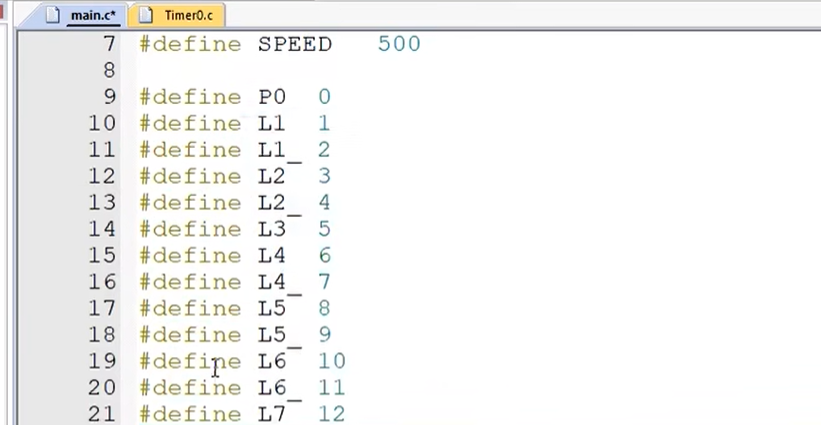Image resolution: width=821 pixels, height=425 pixels.
Task: Click the main.c file icon
Action: [x=53, y=16]
